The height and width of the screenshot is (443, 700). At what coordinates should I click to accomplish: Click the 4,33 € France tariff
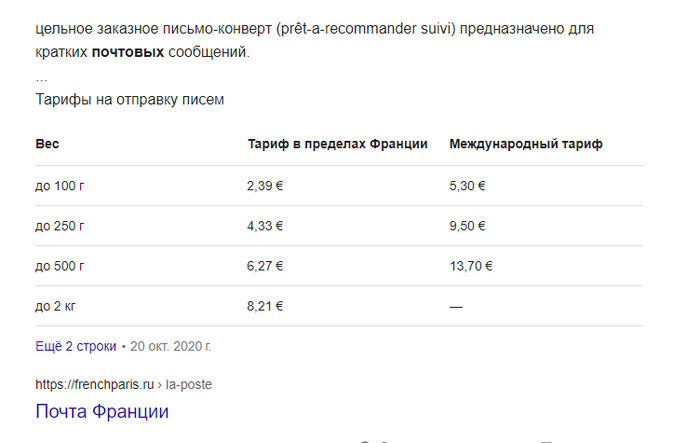(265, 226)
